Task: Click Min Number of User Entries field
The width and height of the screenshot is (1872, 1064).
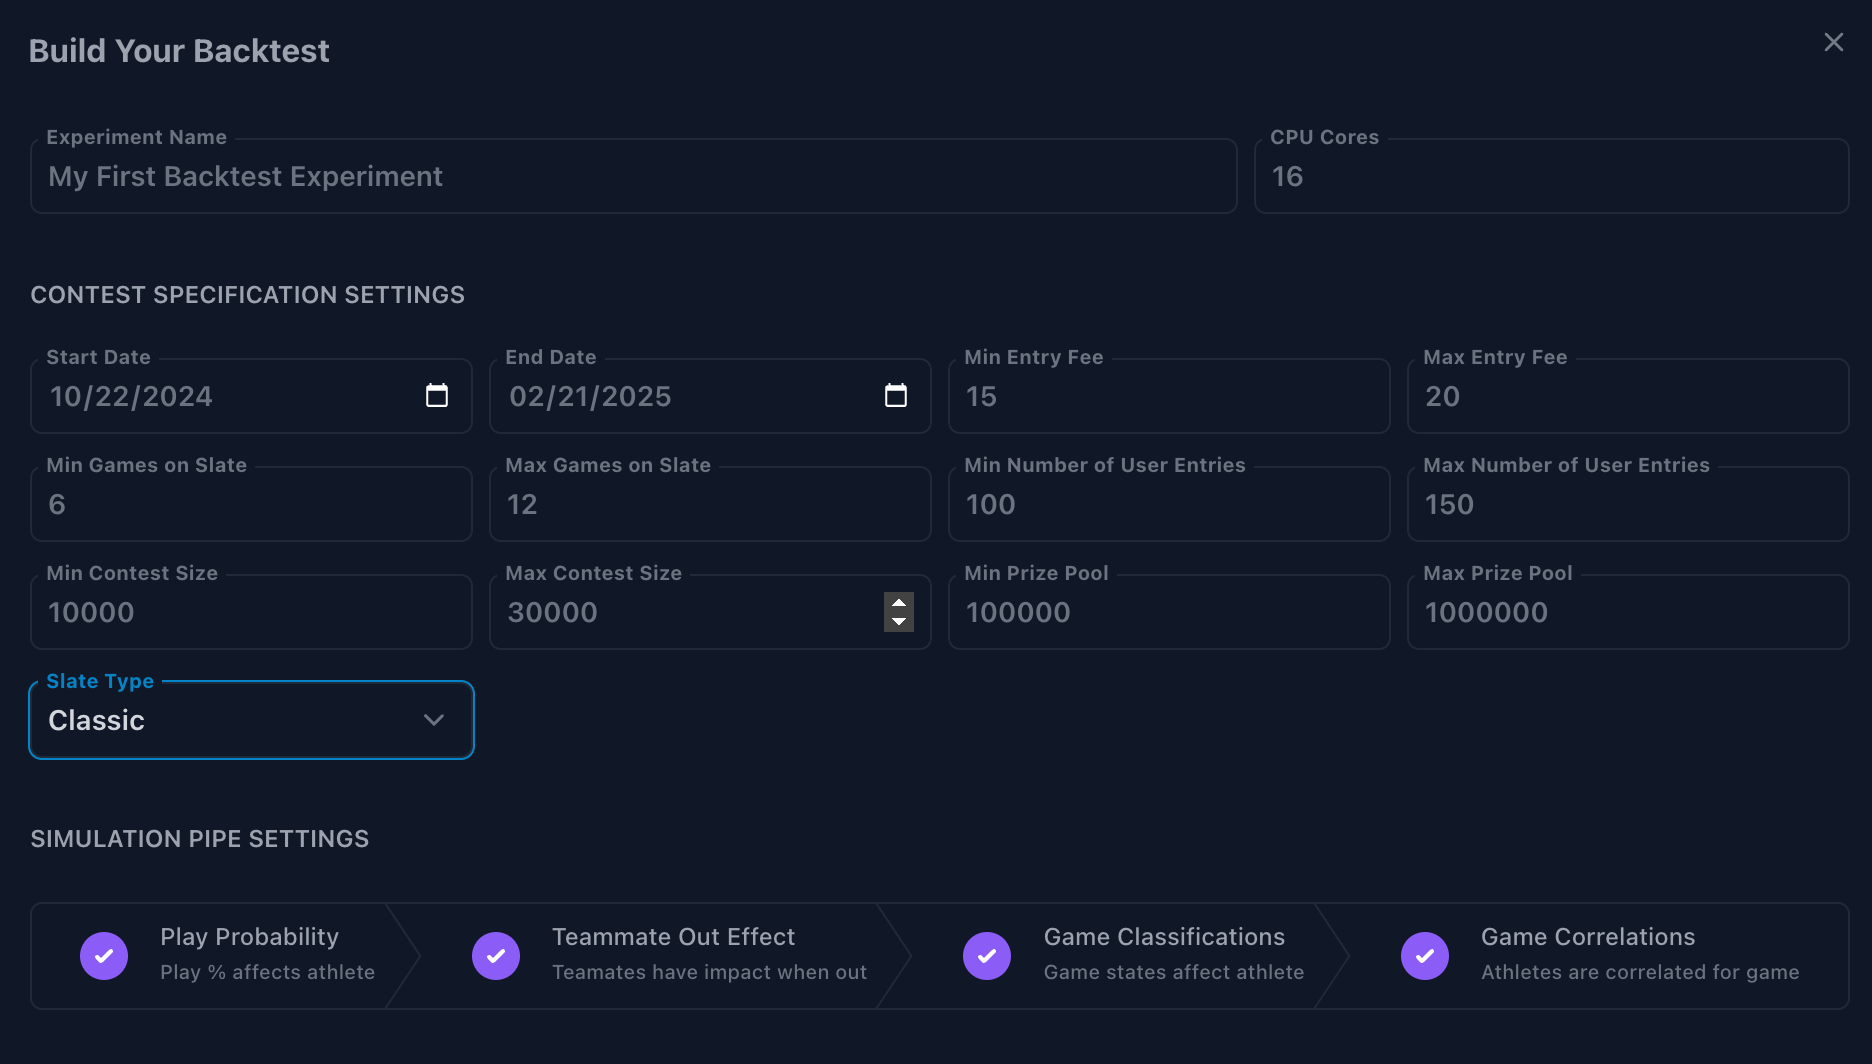Action: click(x=1169, y=504)
